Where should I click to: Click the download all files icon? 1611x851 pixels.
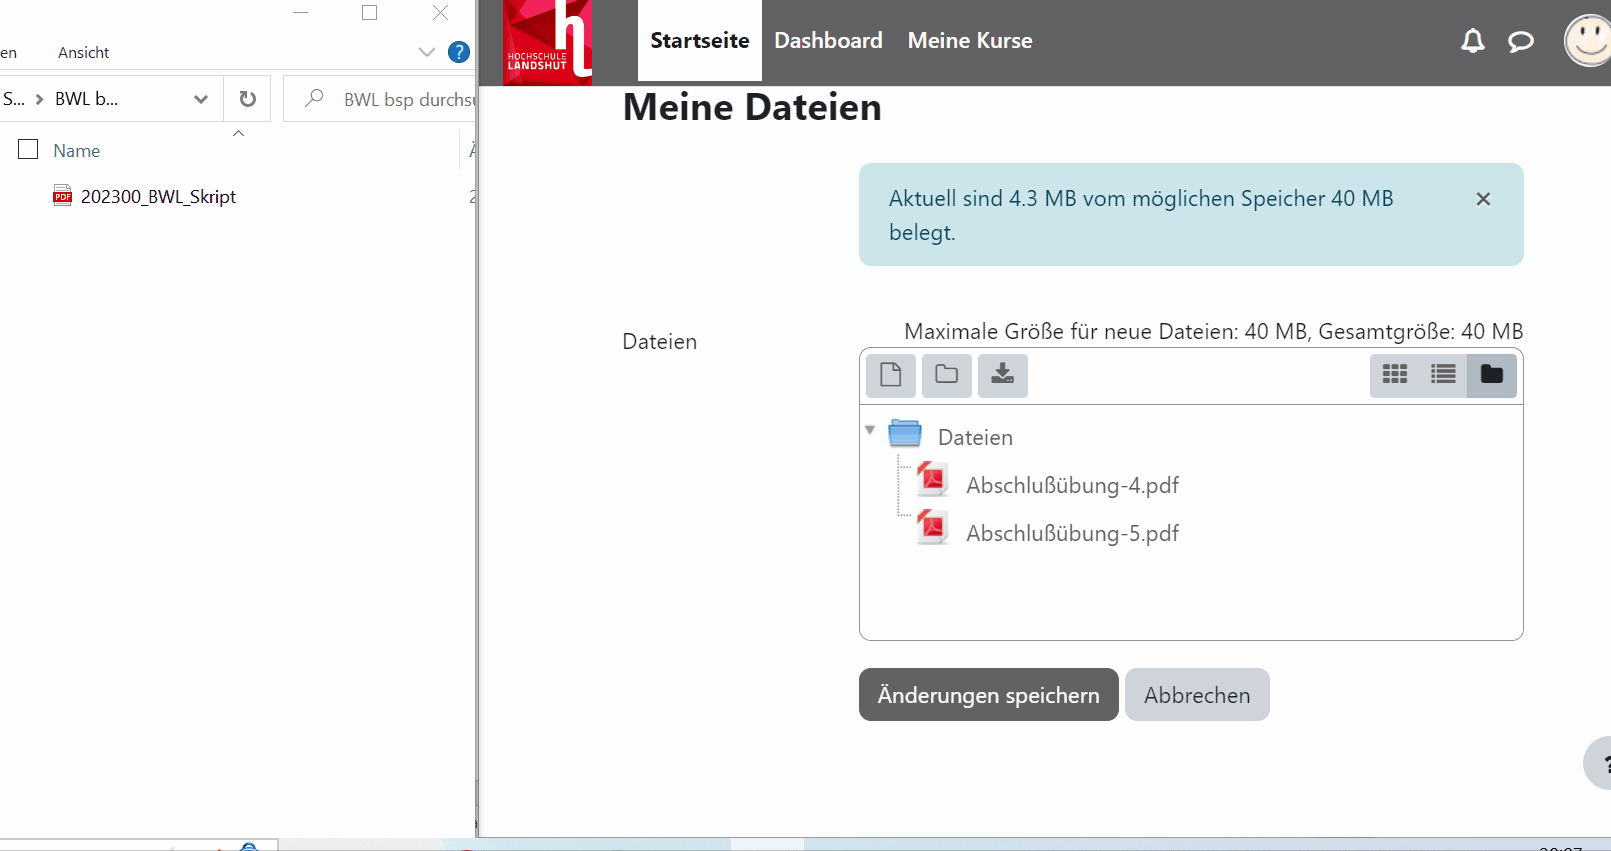pyautogui.click(x=1002, y=375)
